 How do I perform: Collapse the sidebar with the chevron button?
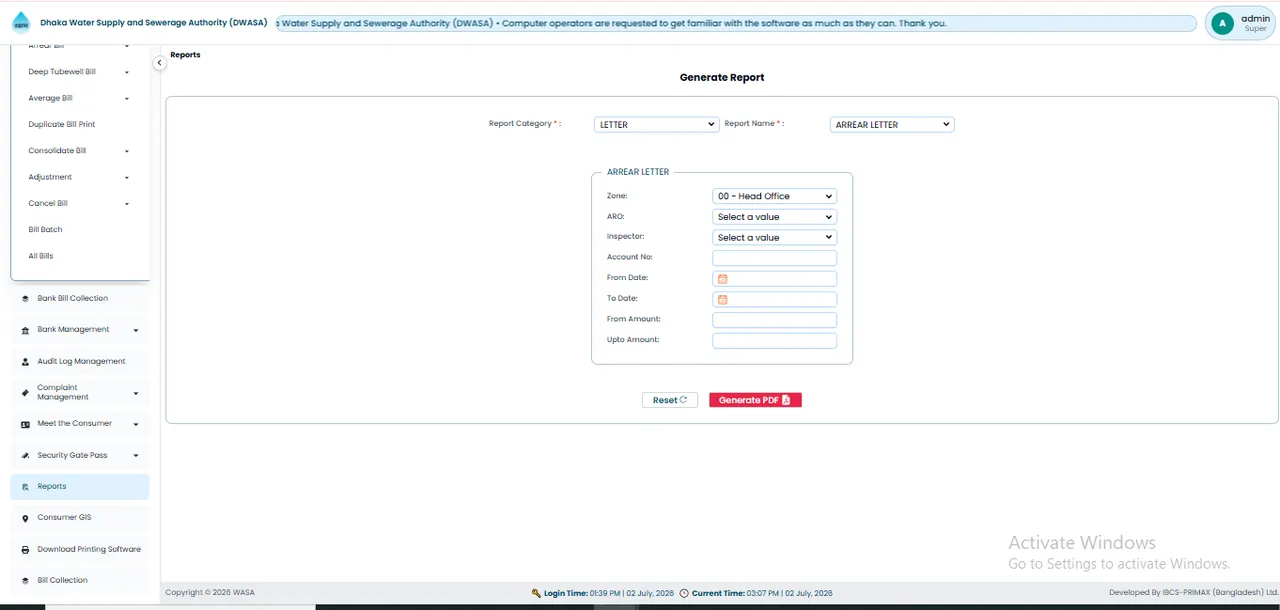coord(159,63)
